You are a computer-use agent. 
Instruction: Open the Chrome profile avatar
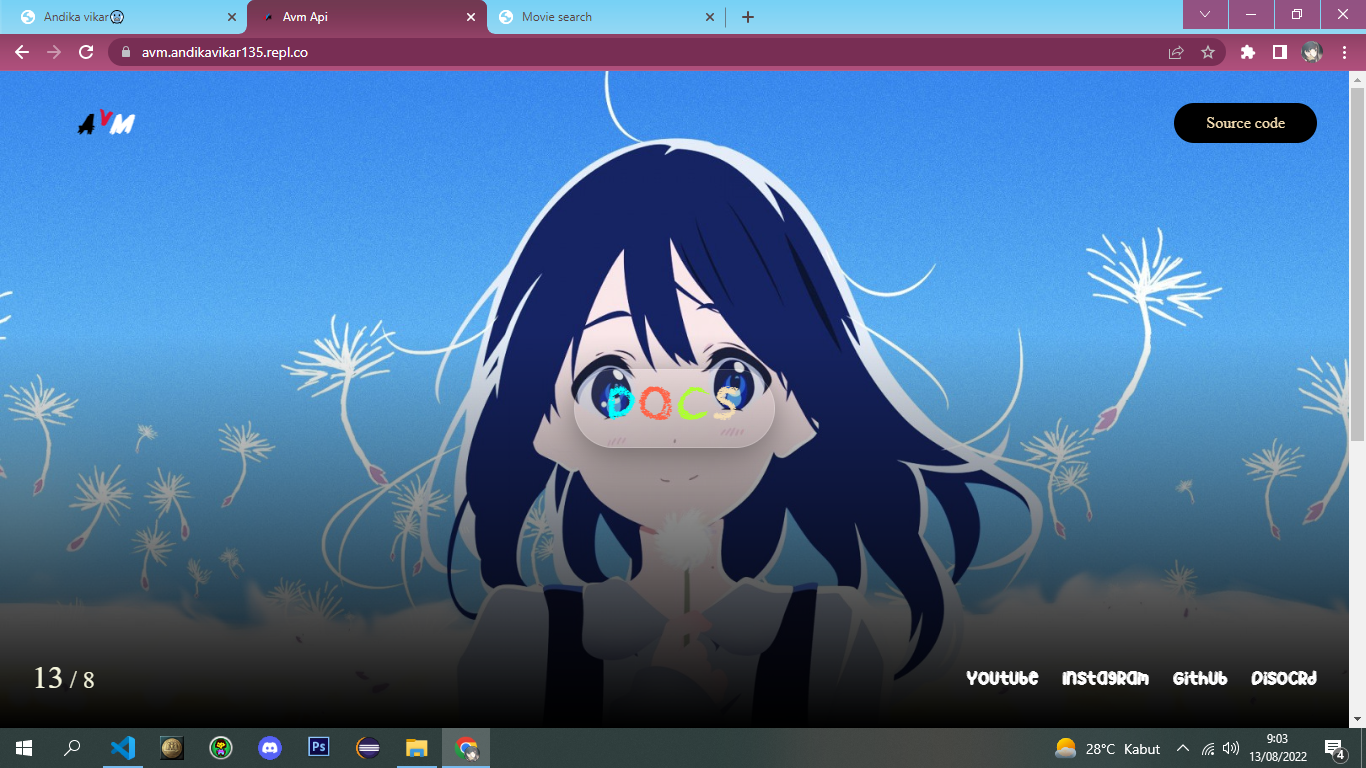click(1312, 52)
